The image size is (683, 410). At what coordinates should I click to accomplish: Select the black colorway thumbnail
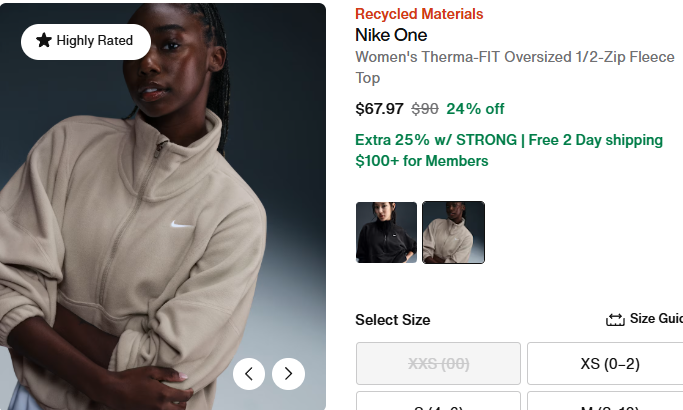(x=386, y=232)
